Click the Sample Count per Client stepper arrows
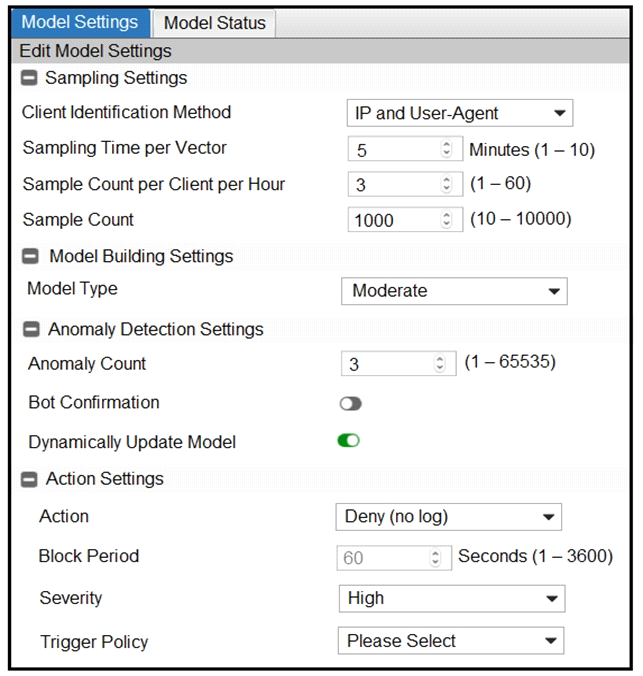The height and width of the screenshot is (676, 643). [x=446, y=185]
